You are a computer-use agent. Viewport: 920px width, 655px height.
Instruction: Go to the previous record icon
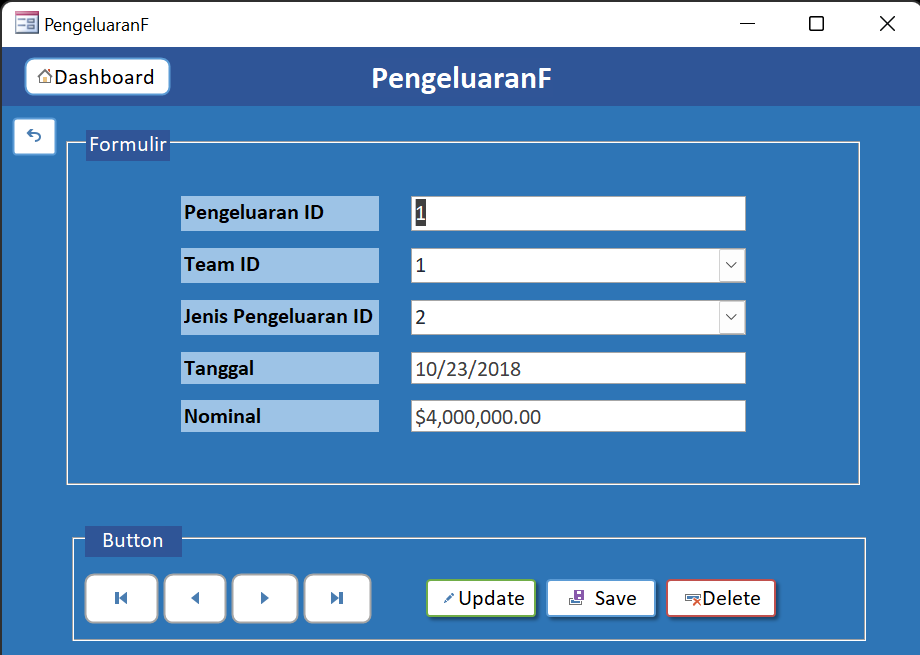tap(194, 598)
